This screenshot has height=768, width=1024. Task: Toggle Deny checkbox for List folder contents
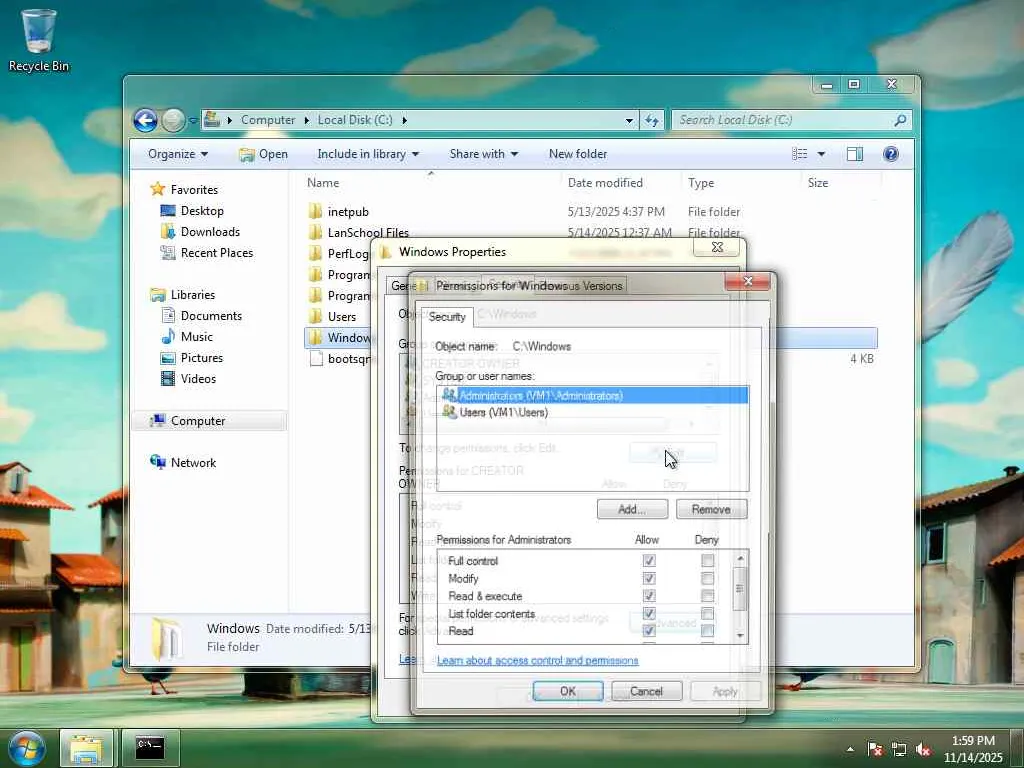pos(707,614)
